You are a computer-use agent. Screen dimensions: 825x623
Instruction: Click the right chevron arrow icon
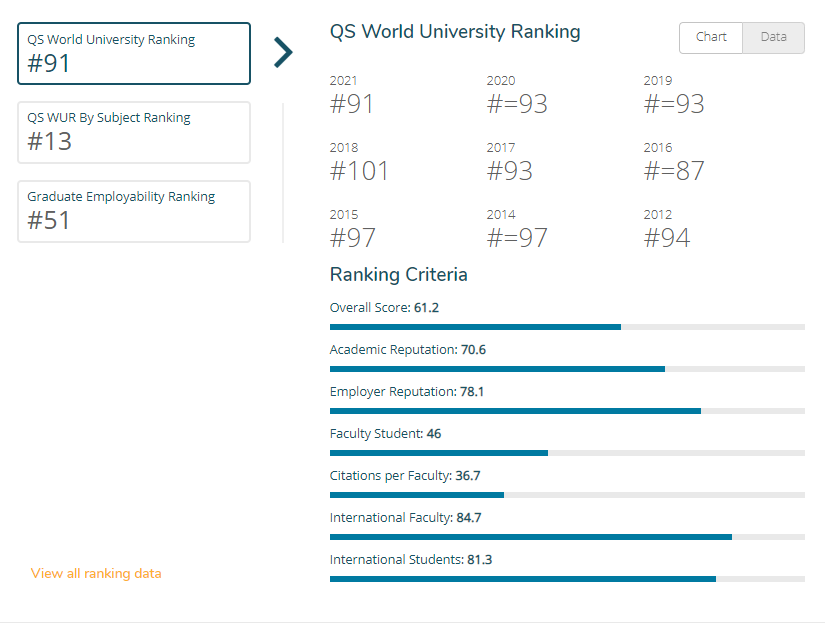(x=283, y=53)
